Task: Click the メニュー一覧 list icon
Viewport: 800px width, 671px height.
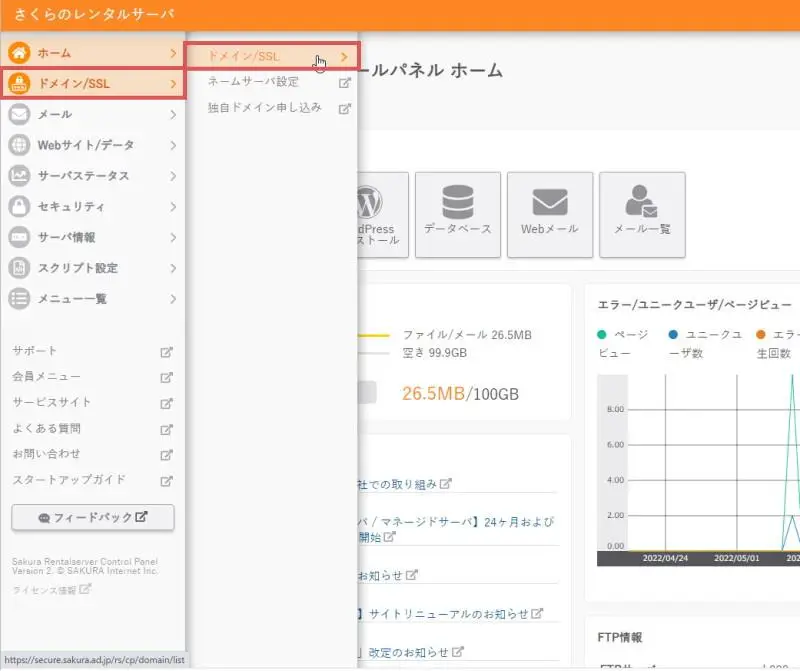Action: tap(19, 299)
